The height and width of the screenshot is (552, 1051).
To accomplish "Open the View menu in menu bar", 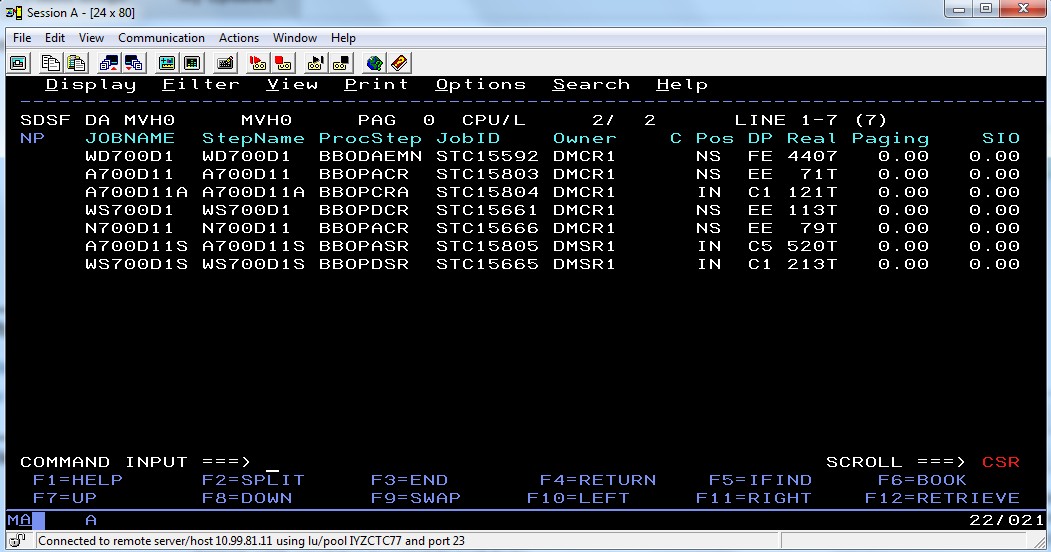I will click(91, 38).
